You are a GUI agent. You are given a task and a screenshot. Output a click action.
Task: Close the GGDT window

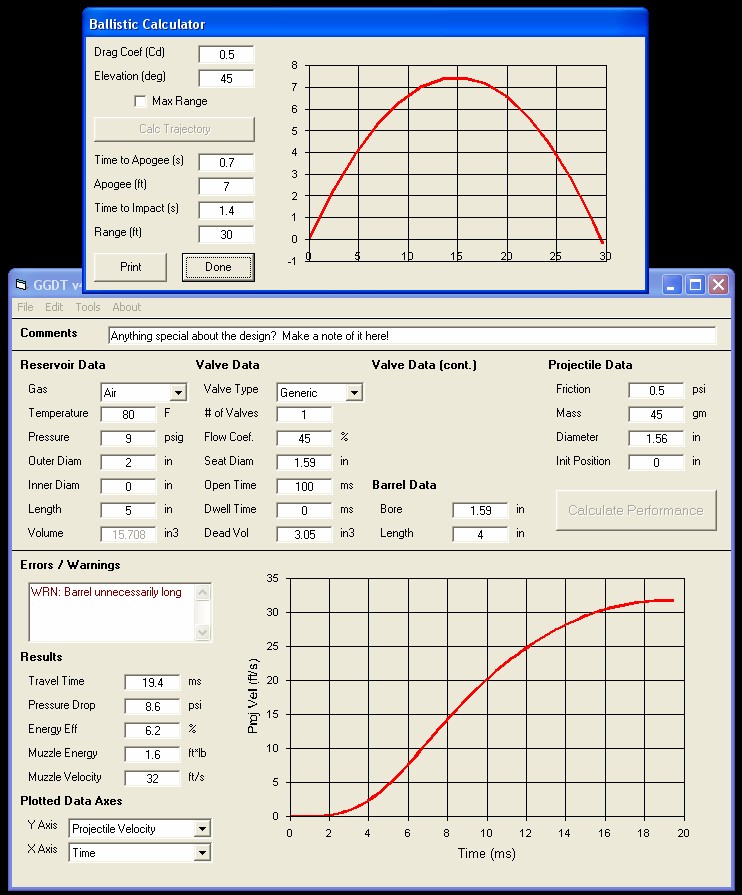point(718,284)
